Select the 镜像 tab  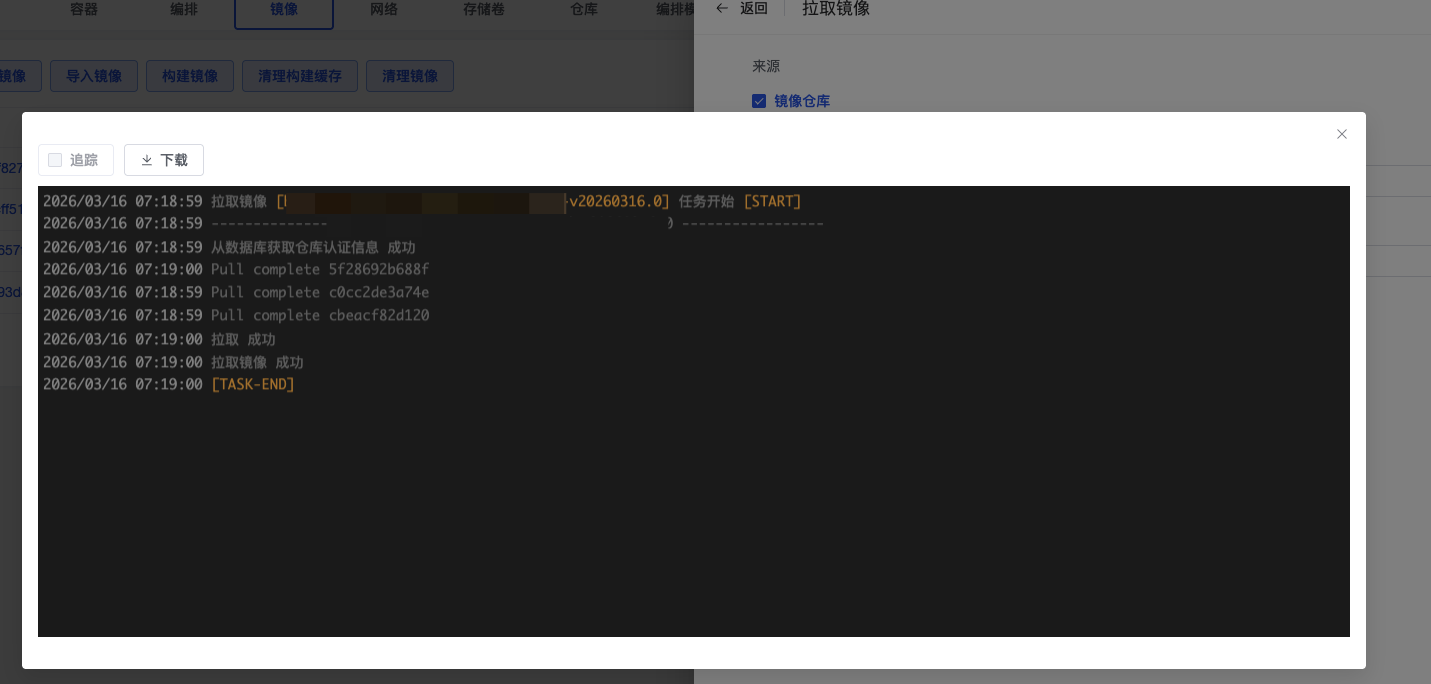[284, 9]
